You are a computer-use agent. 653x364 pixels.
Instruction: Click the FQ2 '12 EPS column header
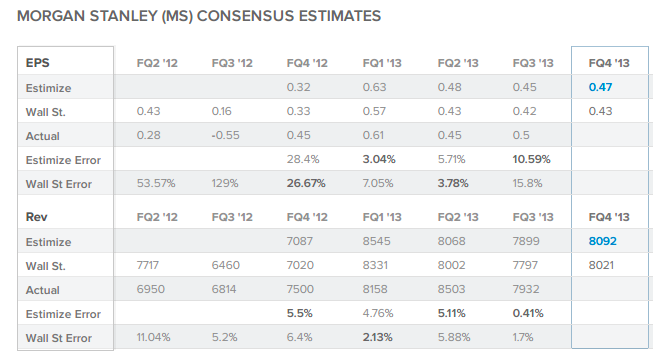(x=157, y=63)
